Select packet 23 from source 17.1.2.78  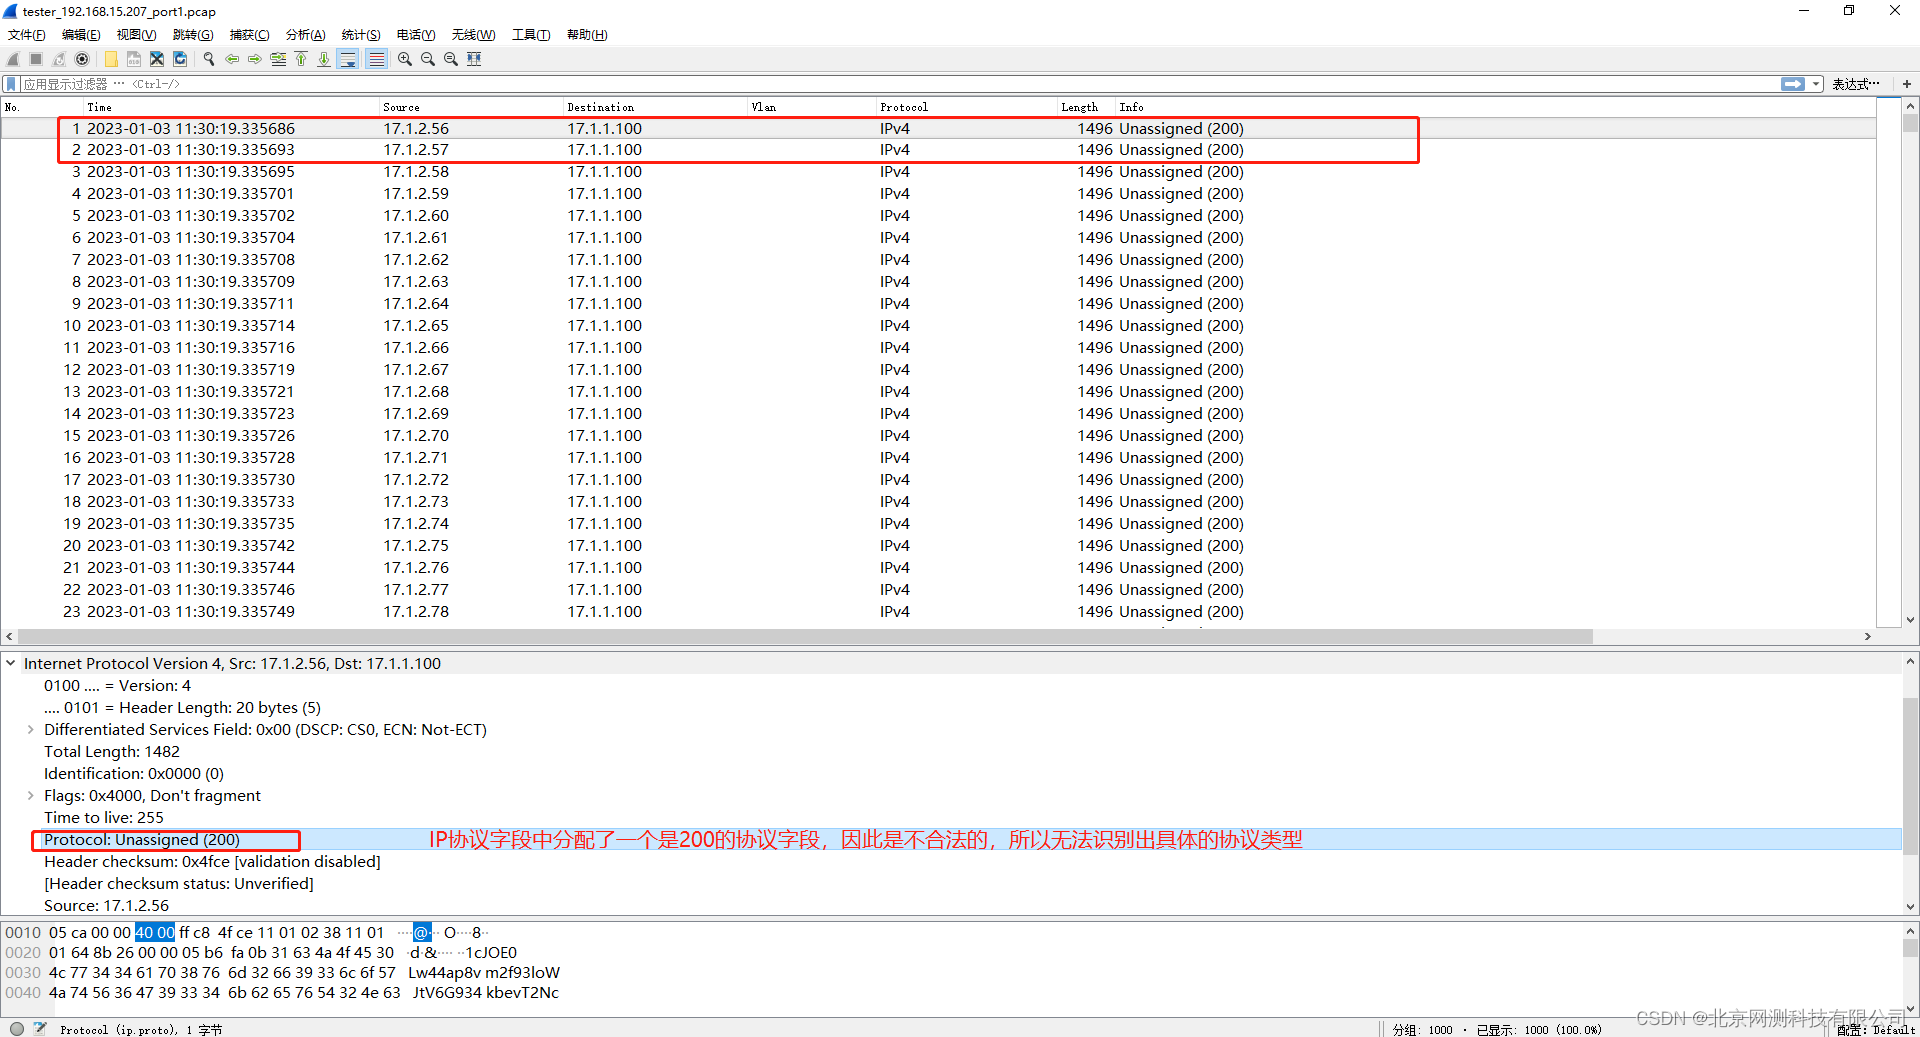point(938,611)
